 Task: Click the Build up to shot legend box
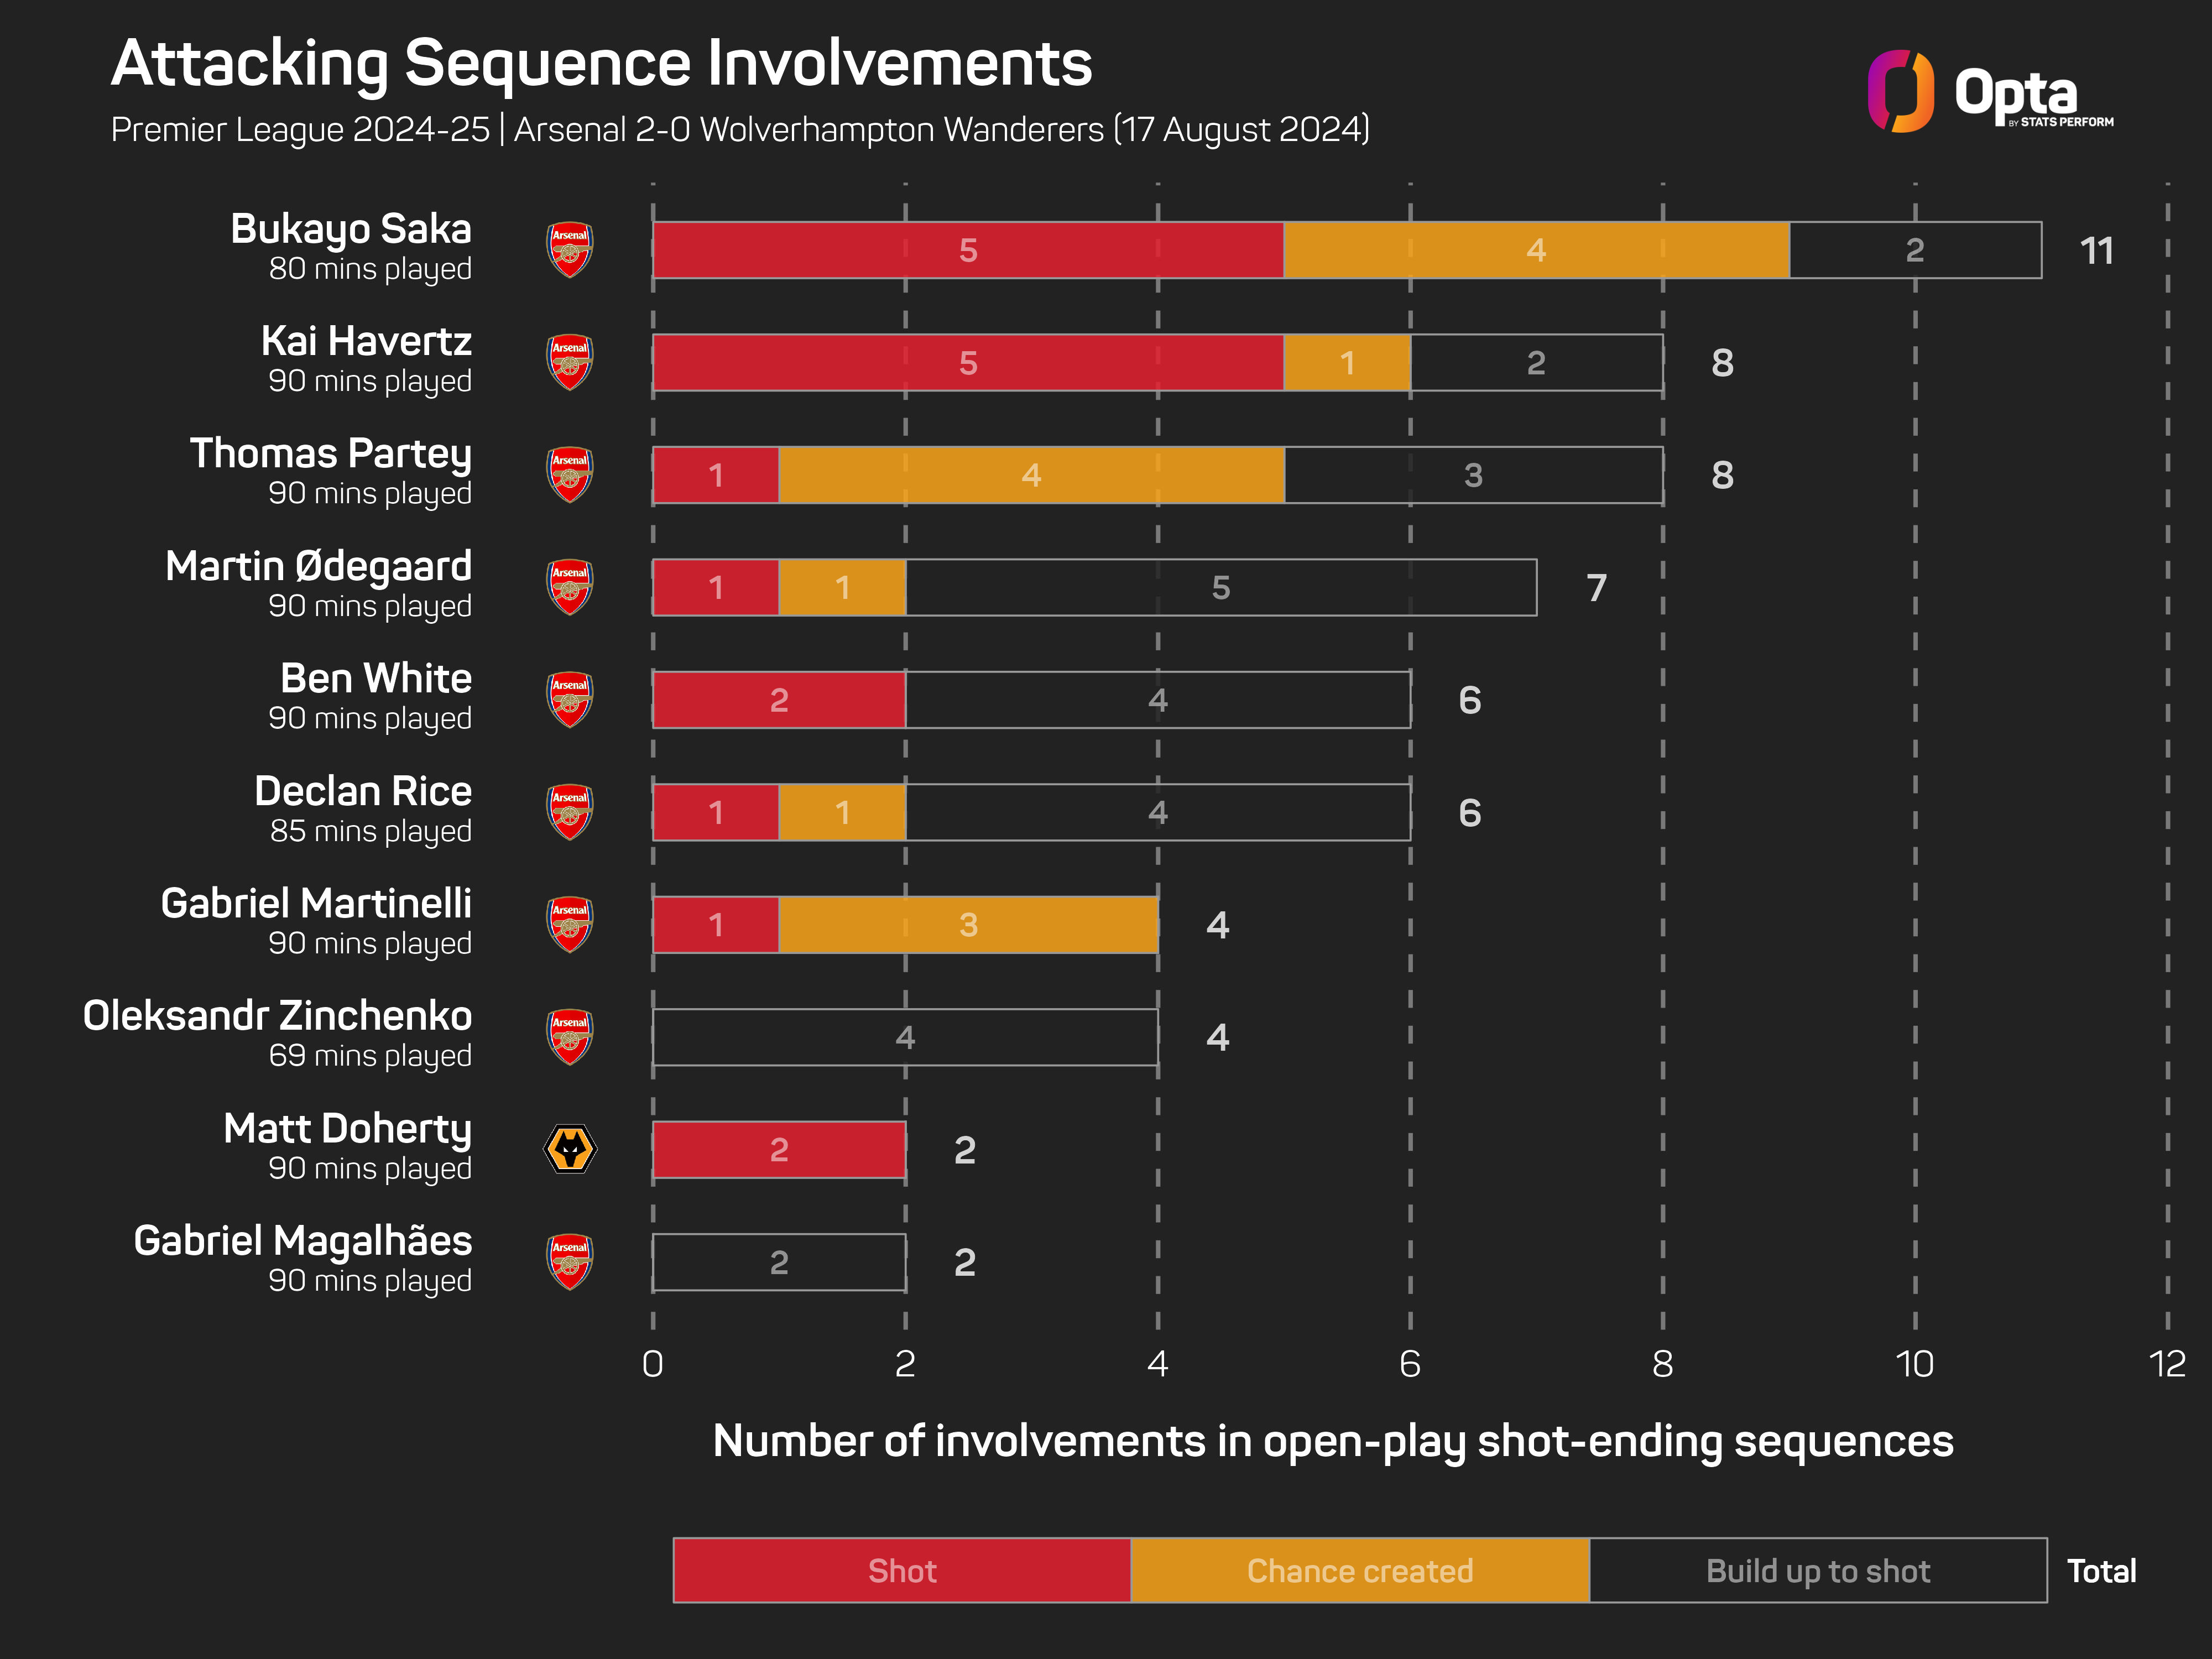(x=1817, y=1570)
